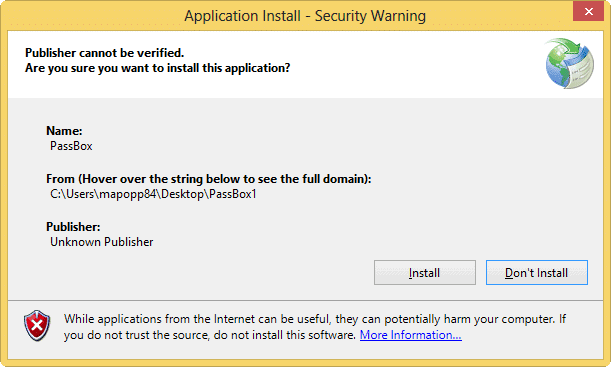Screen dimensions: 611x367
Task: Click the Internet applications warning text
Action: pos(315,319)
